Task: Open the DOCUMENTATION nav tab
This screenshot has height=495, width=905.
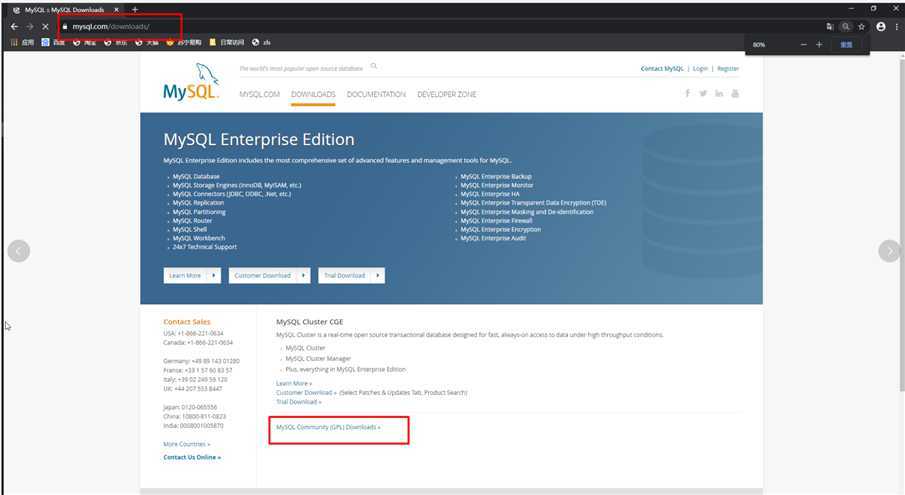Action: (376, 94)
